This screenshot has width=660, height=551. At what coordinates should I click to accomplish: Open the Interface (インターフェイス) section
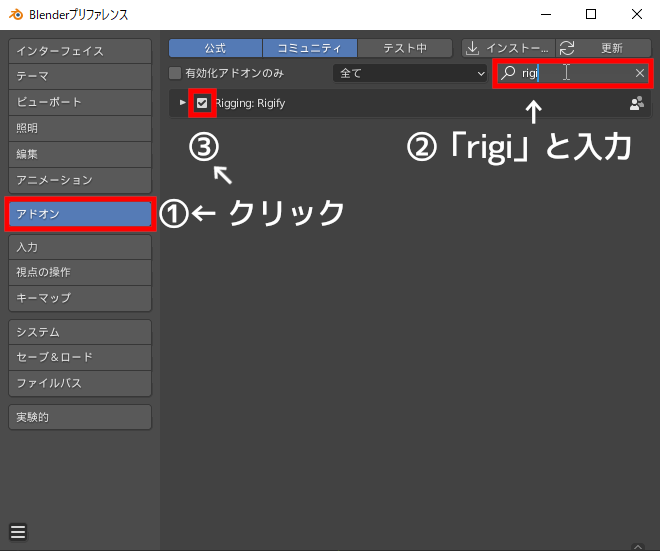pos(80,51)
